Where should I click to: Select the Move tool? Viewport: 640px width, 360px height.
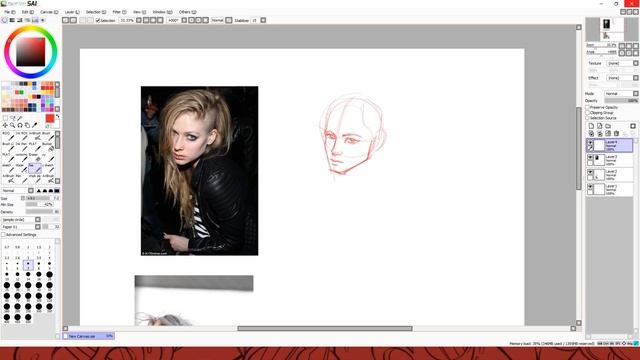coord(5,125)
